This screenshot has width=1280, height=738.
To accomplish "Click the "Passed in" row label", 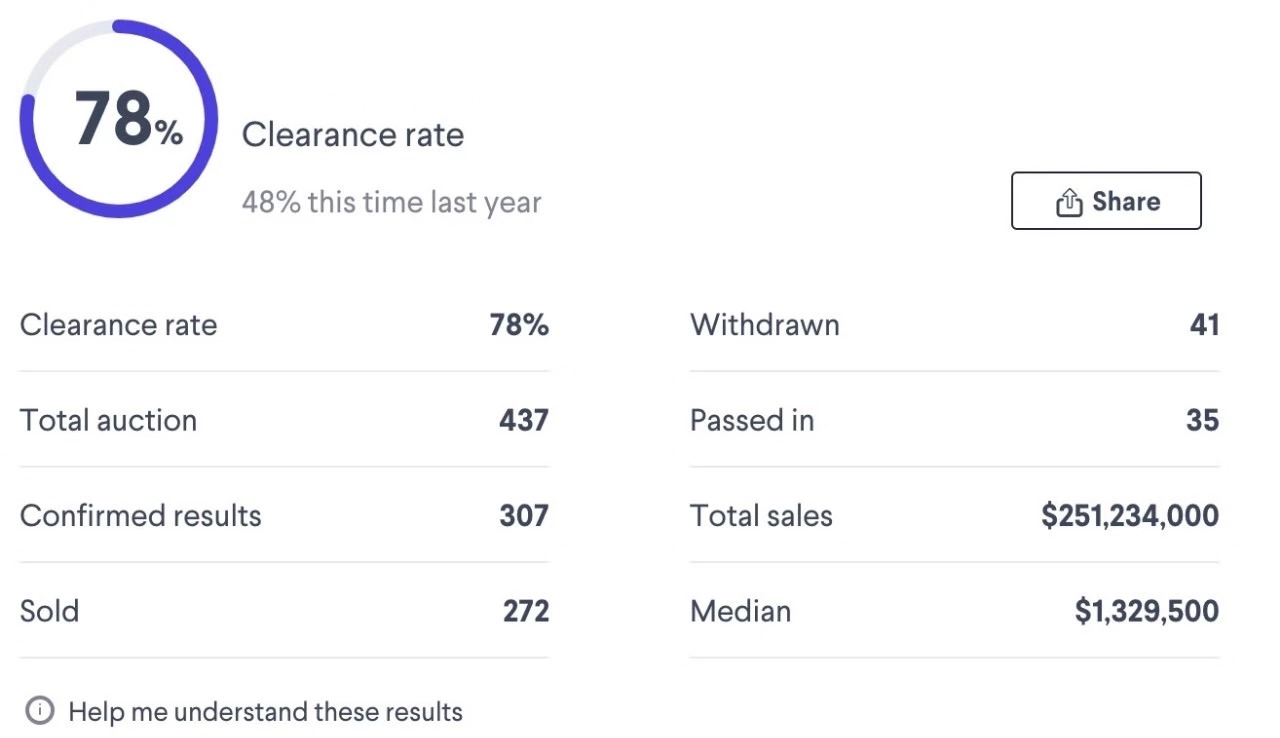I will [752, 420].
